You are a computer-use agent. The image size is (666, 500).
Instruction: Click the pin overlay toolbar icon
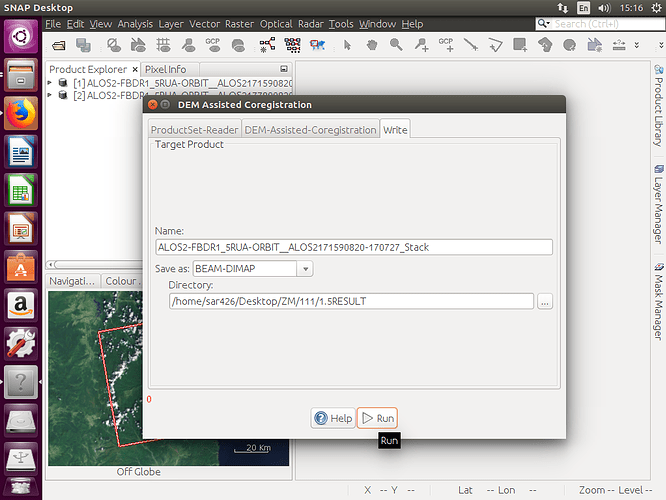188,45
